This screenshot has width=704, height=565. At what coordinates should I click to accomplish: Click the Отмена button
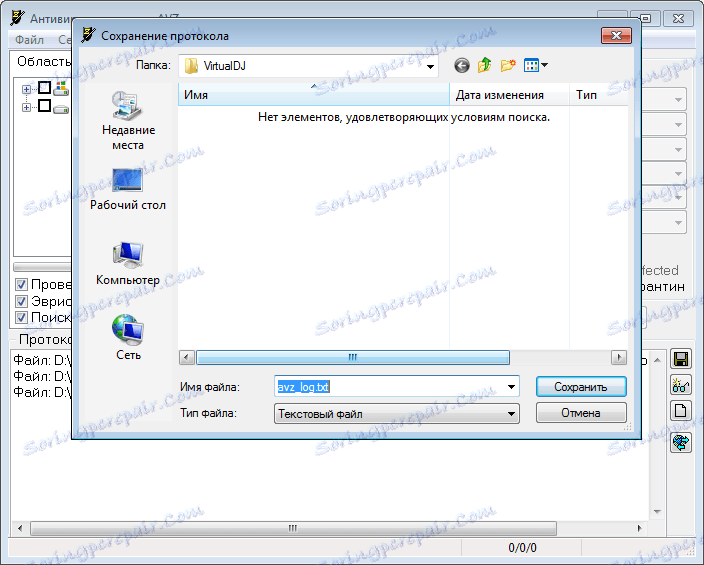pos(581,413)
